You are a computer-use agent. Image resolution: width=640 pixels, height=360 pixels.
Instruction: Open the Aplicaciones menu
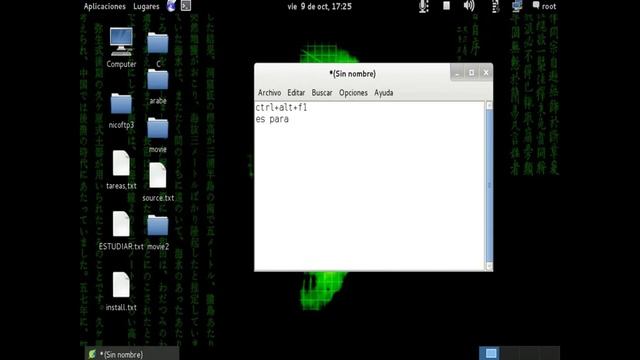104,6
